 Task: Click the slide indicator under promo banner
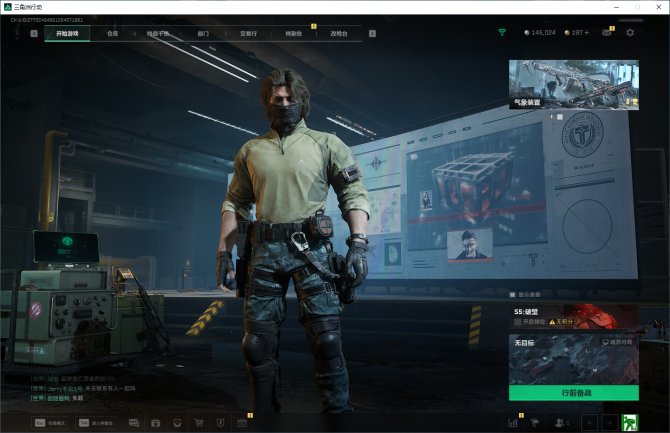tap(559, 116)
